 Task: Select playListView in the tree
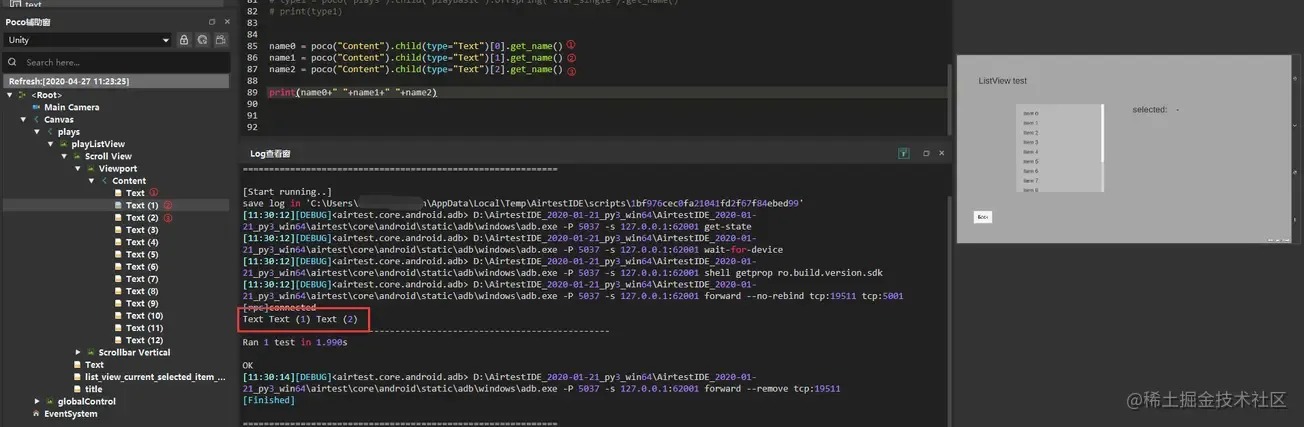coord(98,144)
